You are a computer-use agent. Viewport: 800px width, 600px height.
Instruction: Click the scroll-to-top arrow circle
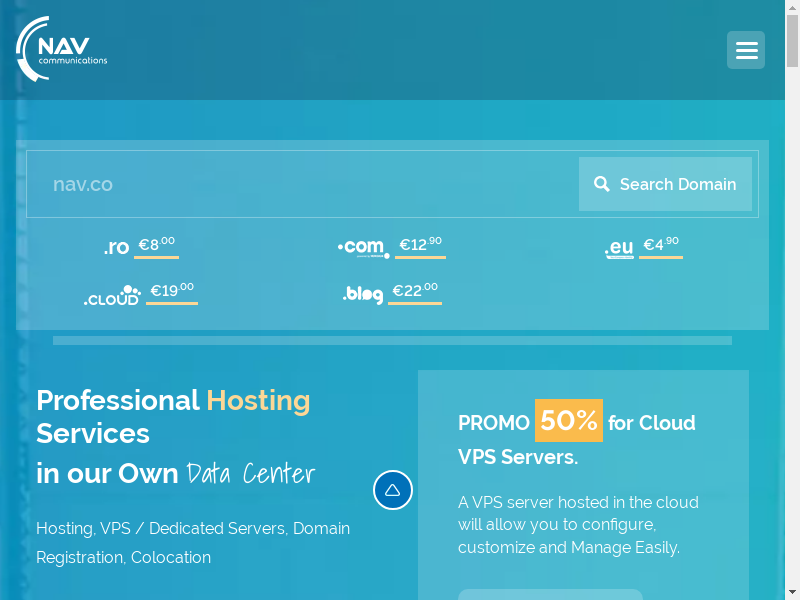coord(393,490)
